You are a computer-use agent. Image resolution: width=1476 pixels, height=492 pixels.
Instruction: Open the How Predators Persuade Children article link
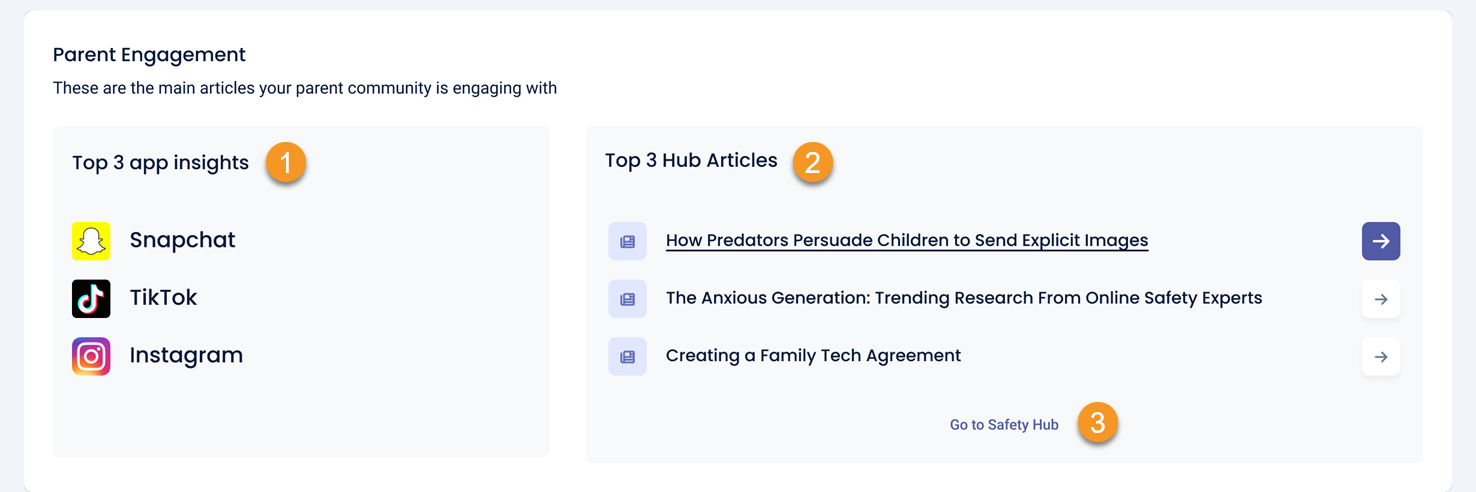pyautogui.click(x=906, y=240)
